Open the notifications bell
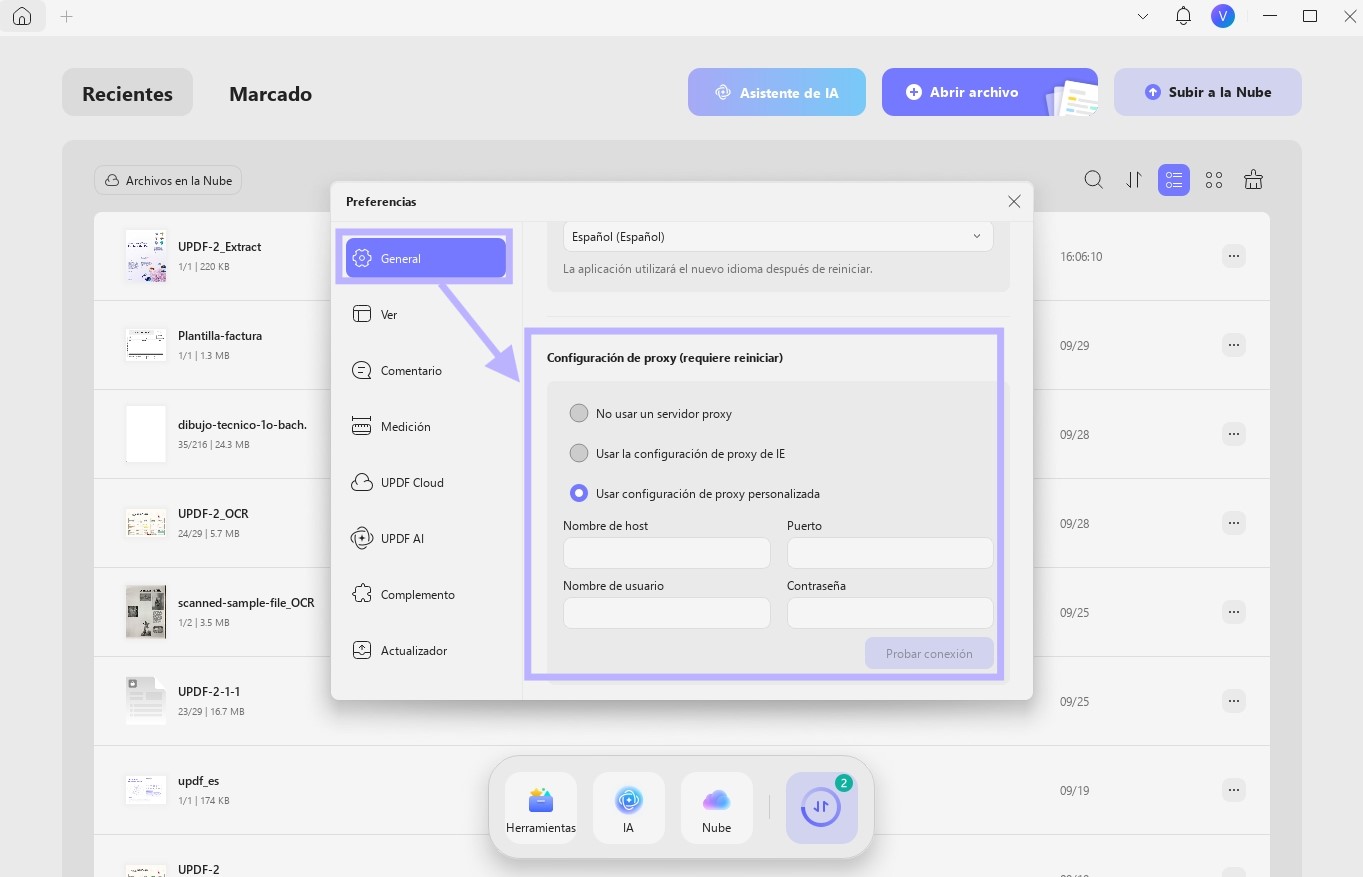The height and width of the screenshot is (877, 1363). 1183,16
